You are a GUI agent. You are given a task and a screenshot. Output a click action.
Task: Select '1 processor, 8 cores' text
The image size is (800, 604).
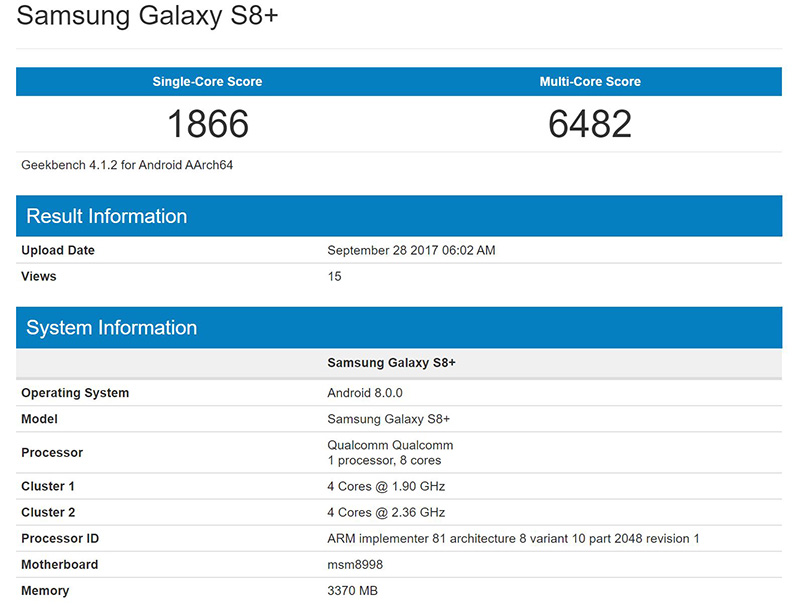click(x=384, y=461)
